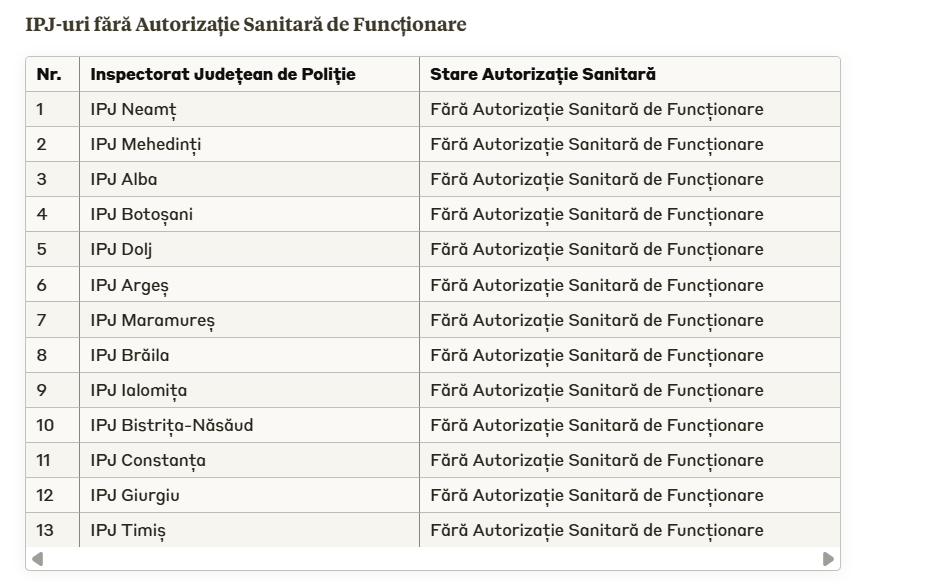Select the 'IPJ Maramureș' cell
Image resolution: width=936 pixels, height=582 pixels.
pos(152,320)
